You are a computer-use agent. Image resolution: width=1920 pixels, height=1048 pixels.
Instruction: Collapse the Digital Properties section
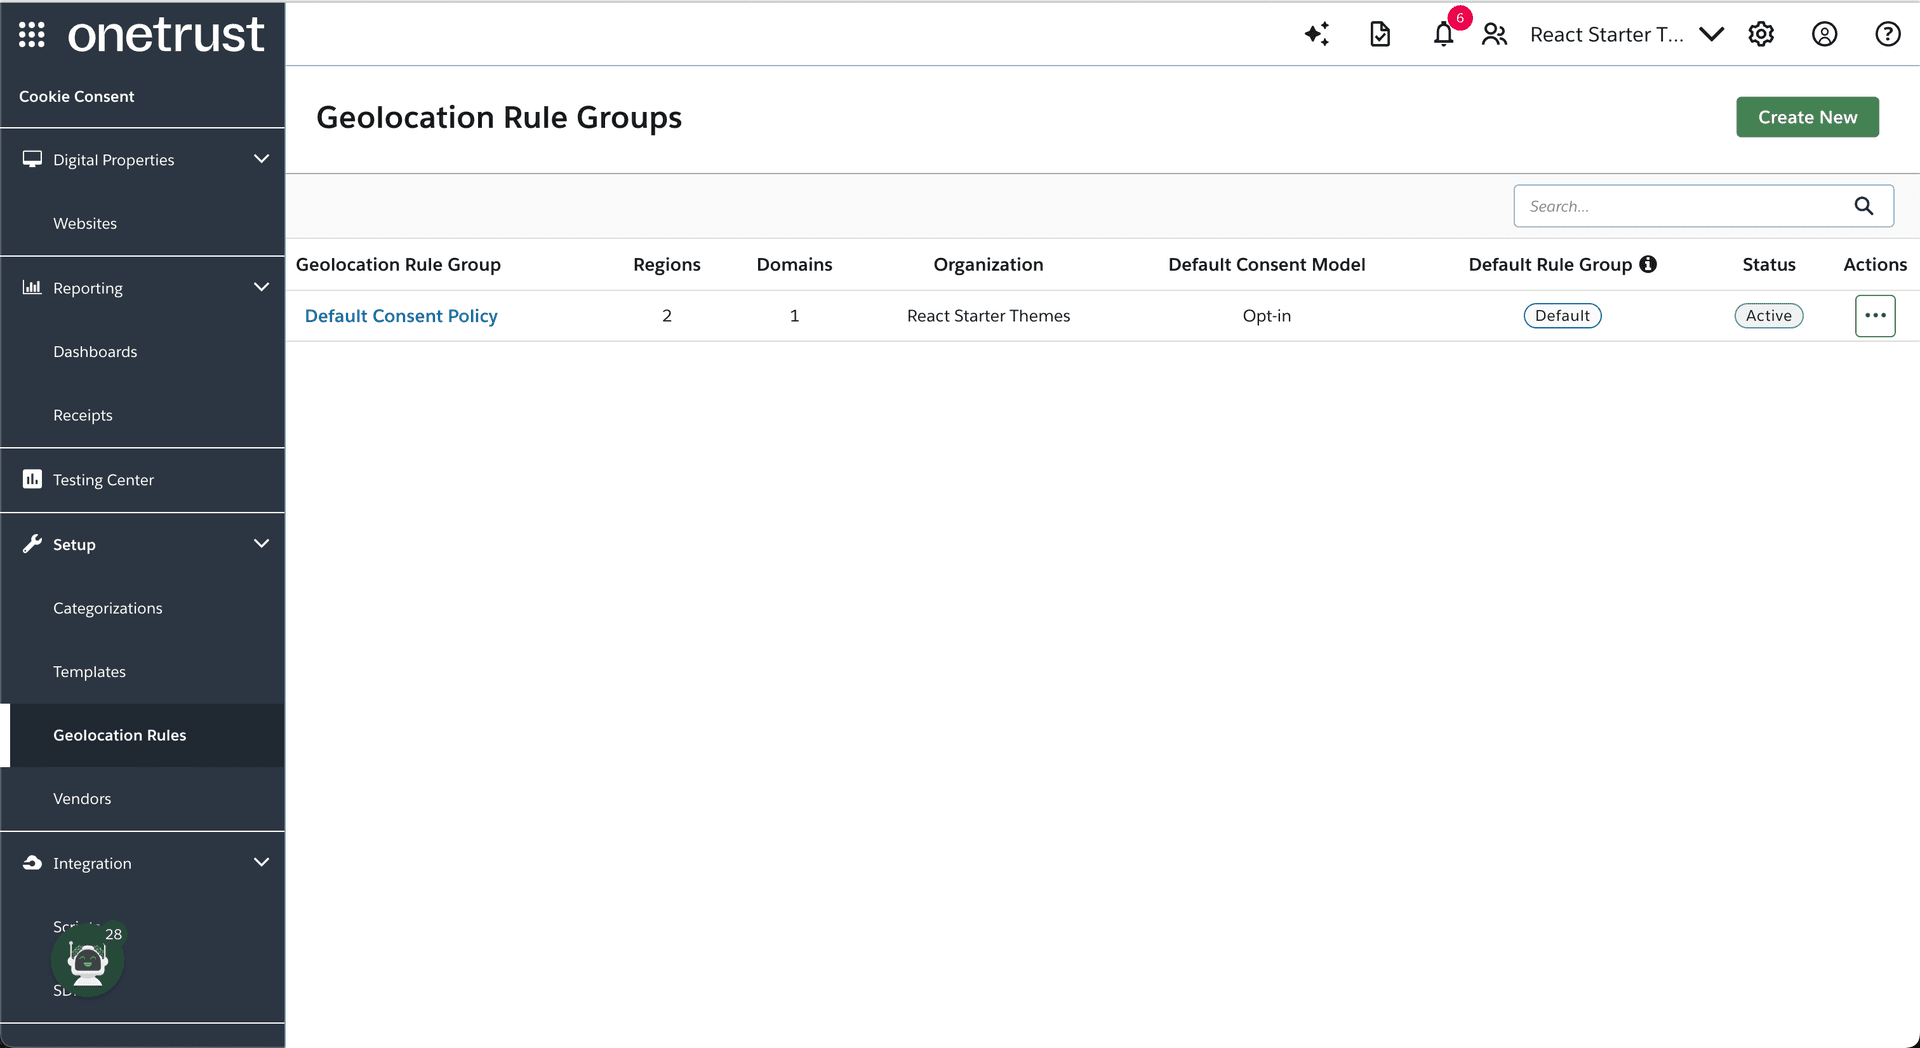(261, 160)
